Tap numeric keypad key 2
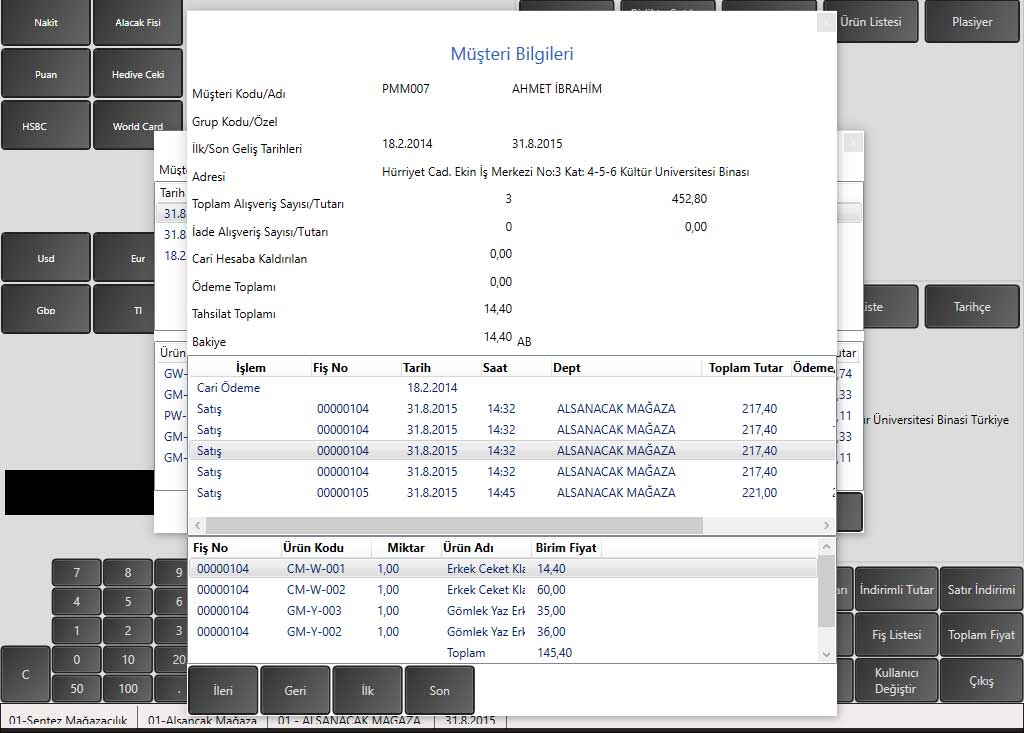The width and height of the screenshot is (1024, 733). (128, 630)
